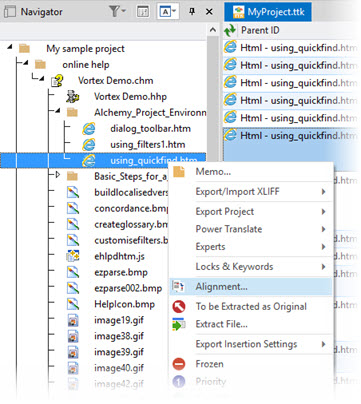Collapse the Alchemy_Project_Environment folder
The height and width of the screenshot is (404, 361).
pyautogui.click(x=58, y=111)
